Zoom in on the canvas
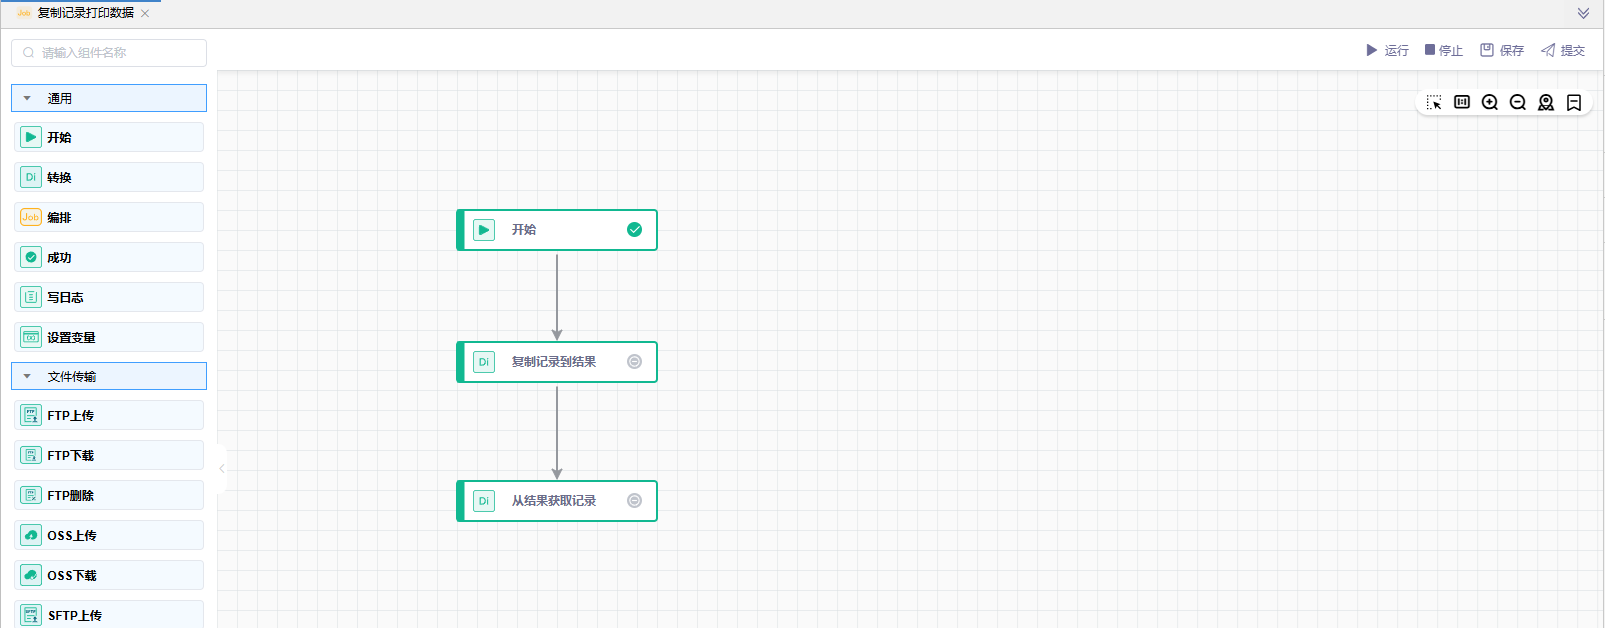1605x628 pixels. click(x=1490, y=102)
